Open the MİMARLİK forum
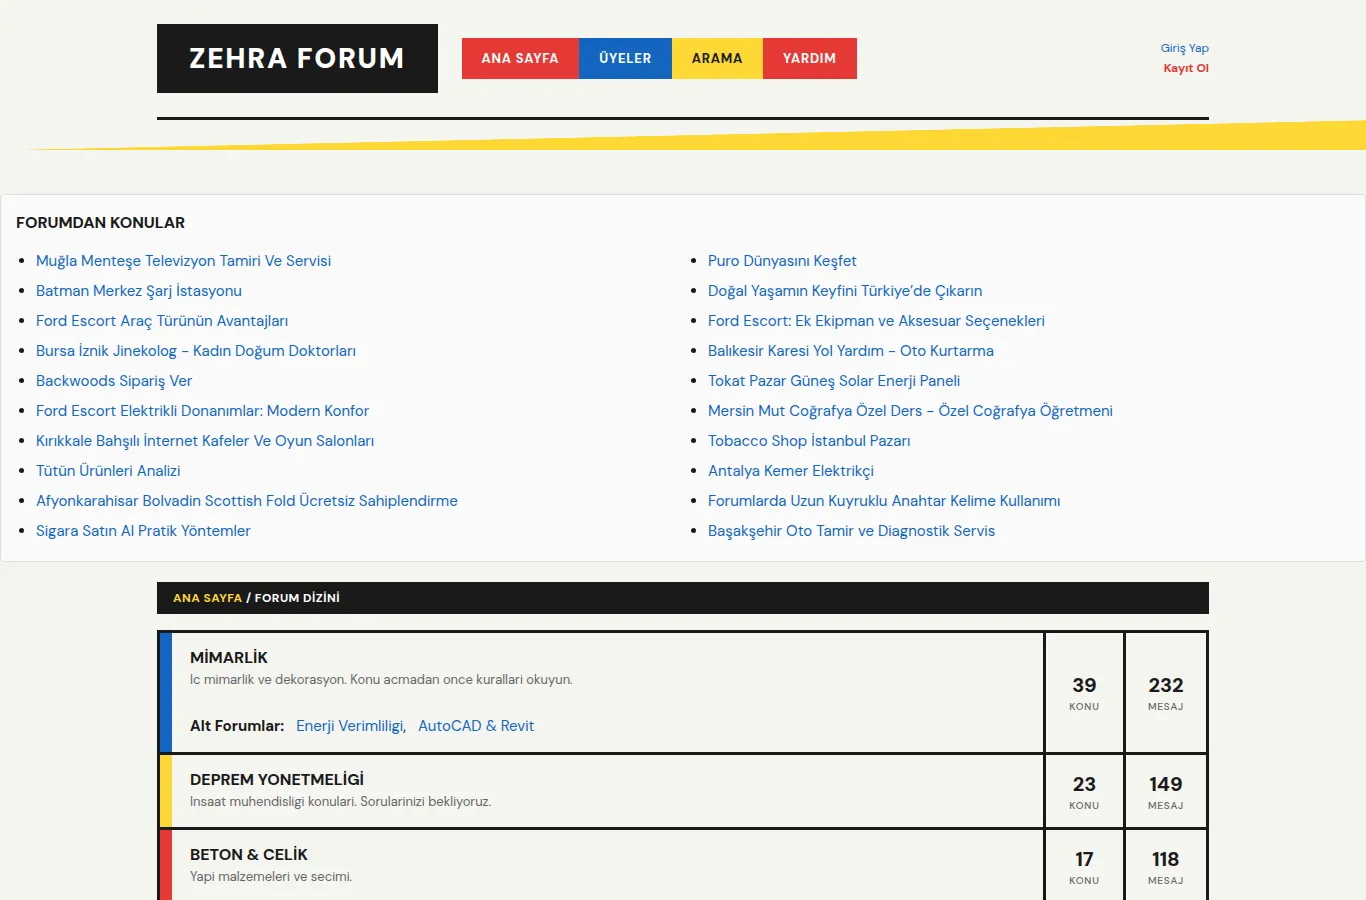This screenshot has height=900, width=1366. tap(229, 657)
